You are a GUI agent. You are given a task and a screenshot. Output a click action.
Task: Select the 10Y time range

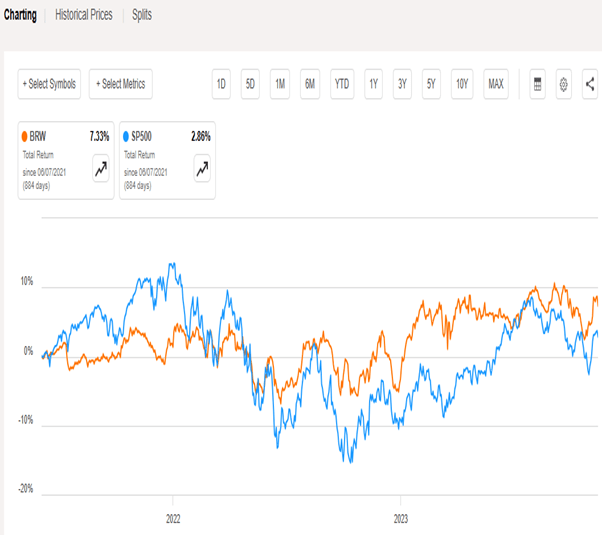[x=461, y=85]
